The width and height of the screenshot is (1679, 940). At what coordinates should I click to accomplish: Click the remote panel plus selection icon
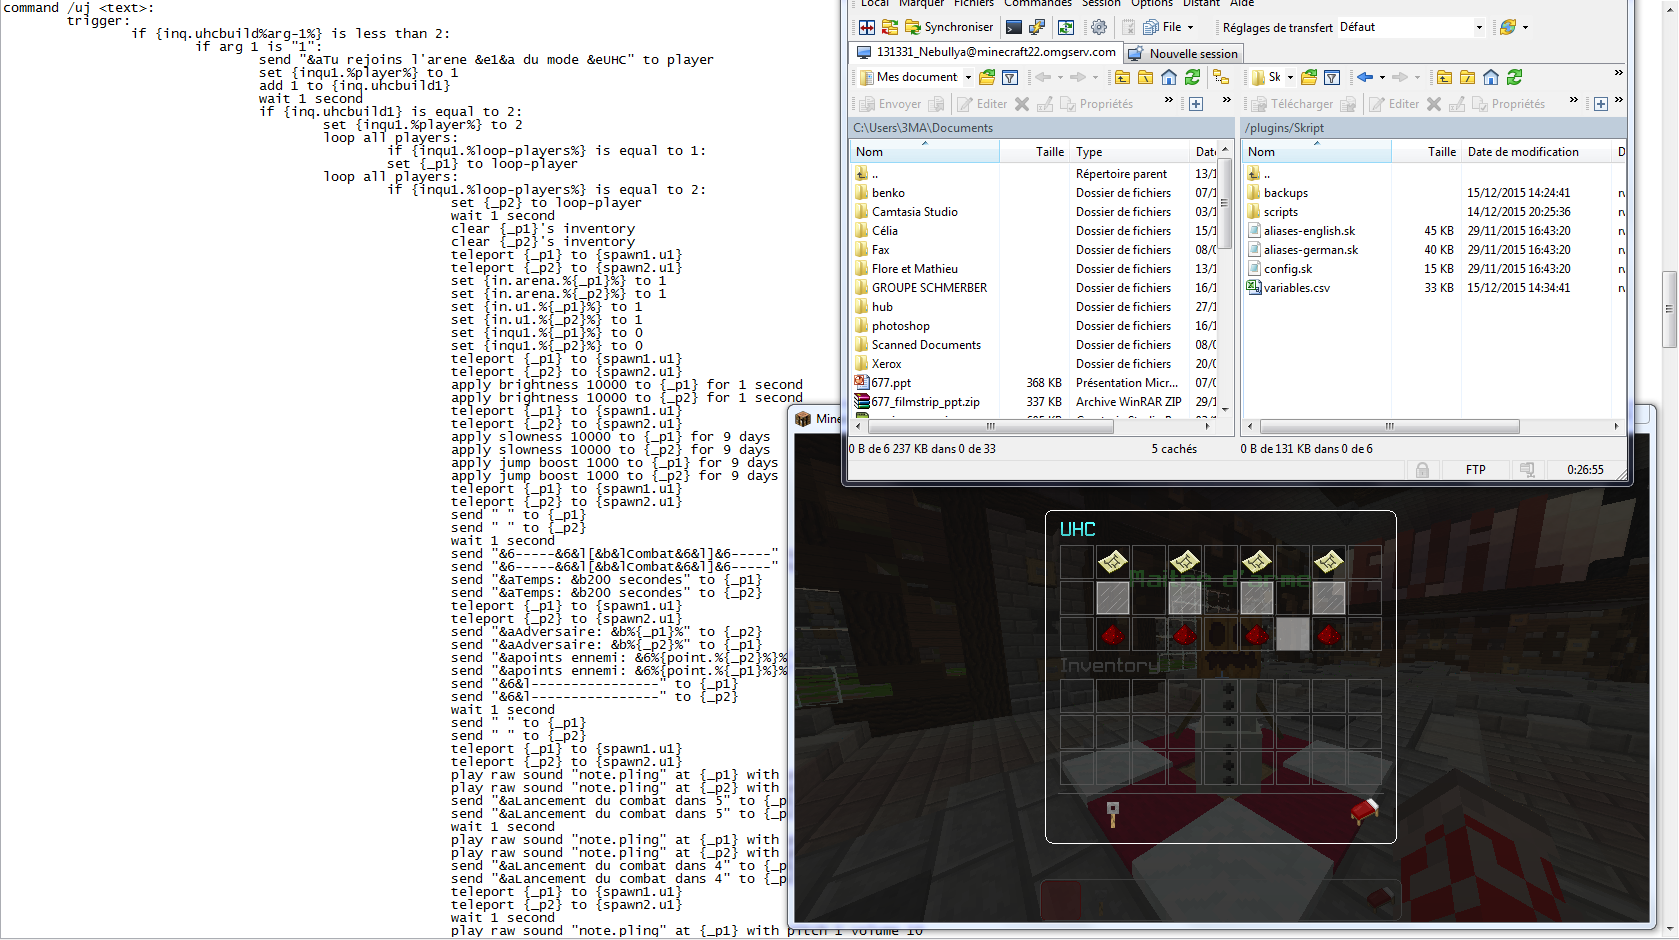[x=1601, y=104]
